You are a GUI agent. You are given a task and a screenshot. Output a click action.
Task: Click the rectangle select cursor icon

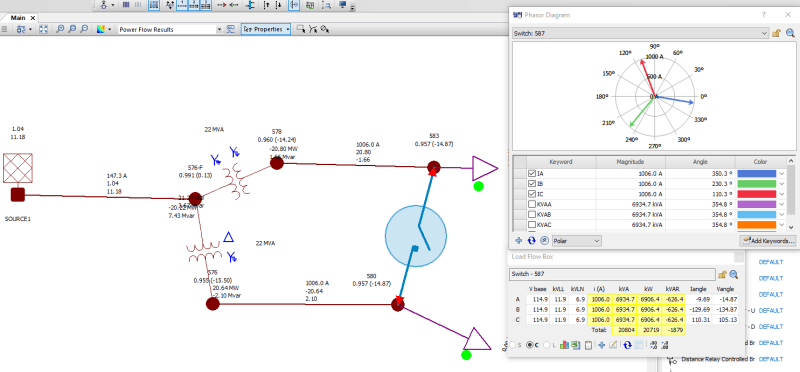[x=301, y=30]
